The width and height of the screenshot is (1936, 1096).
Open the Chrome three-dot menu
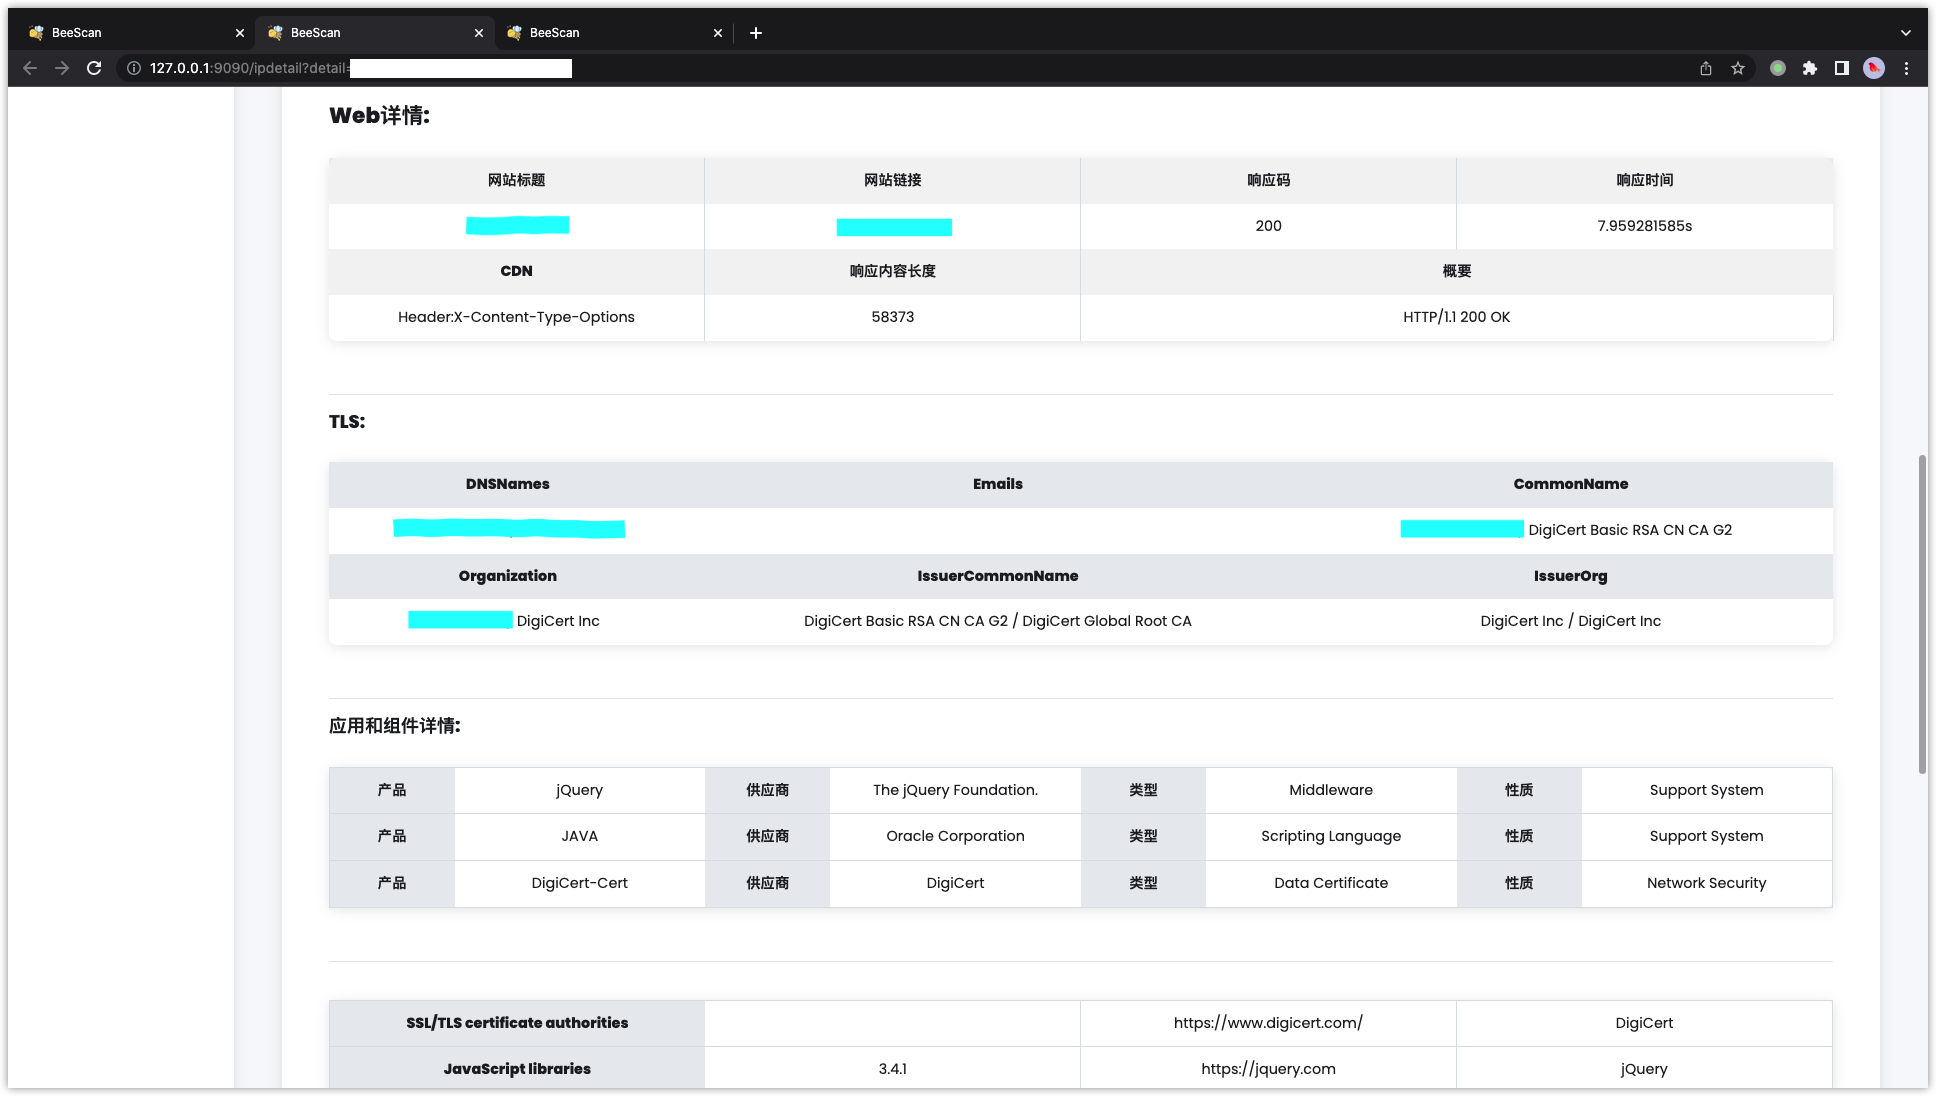click(1906, 68)
